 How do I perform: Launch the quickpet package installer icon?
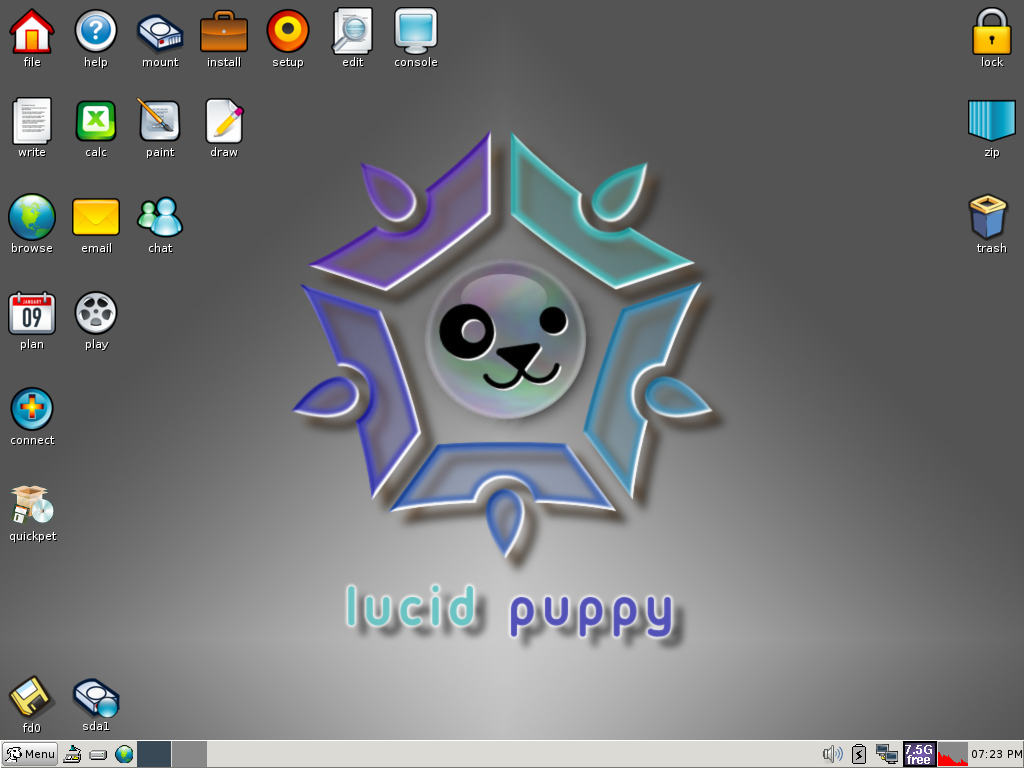(33, 505)
